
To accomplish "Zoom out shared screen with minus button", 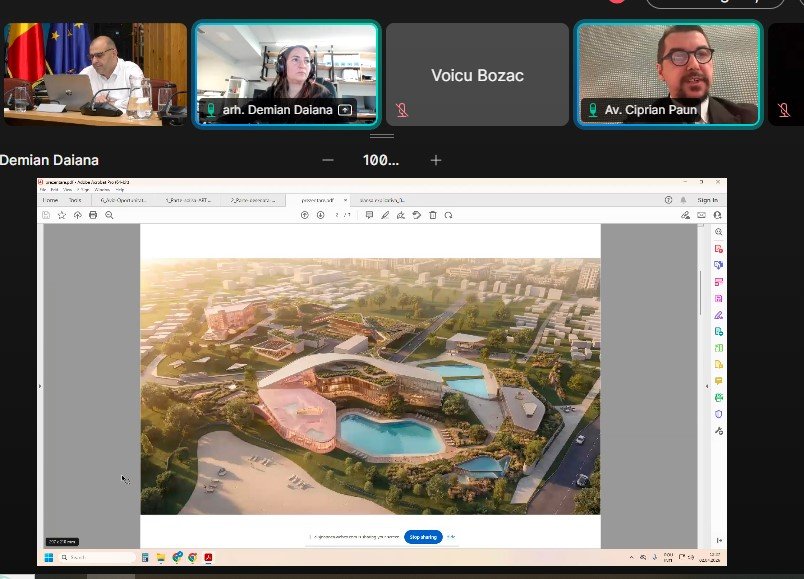I will click(328, 160).
